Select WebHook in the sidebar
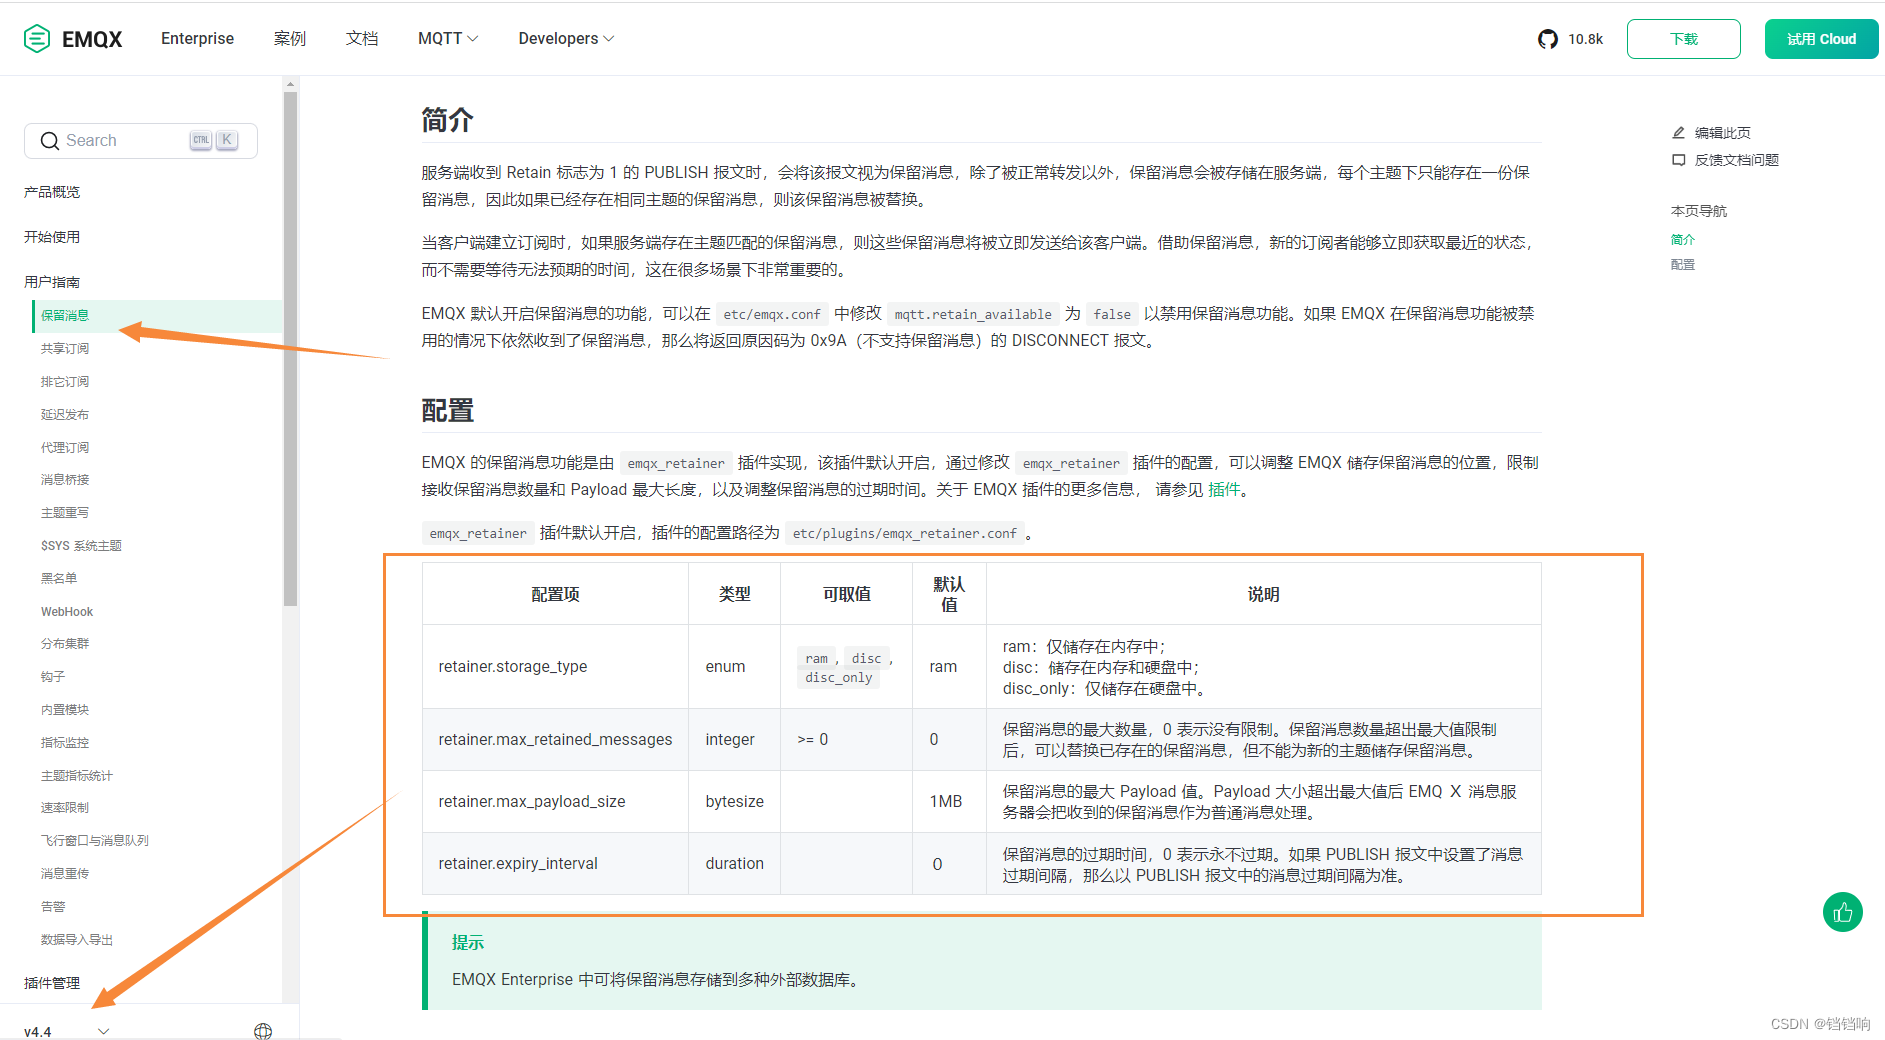 [x=67, y=611]
